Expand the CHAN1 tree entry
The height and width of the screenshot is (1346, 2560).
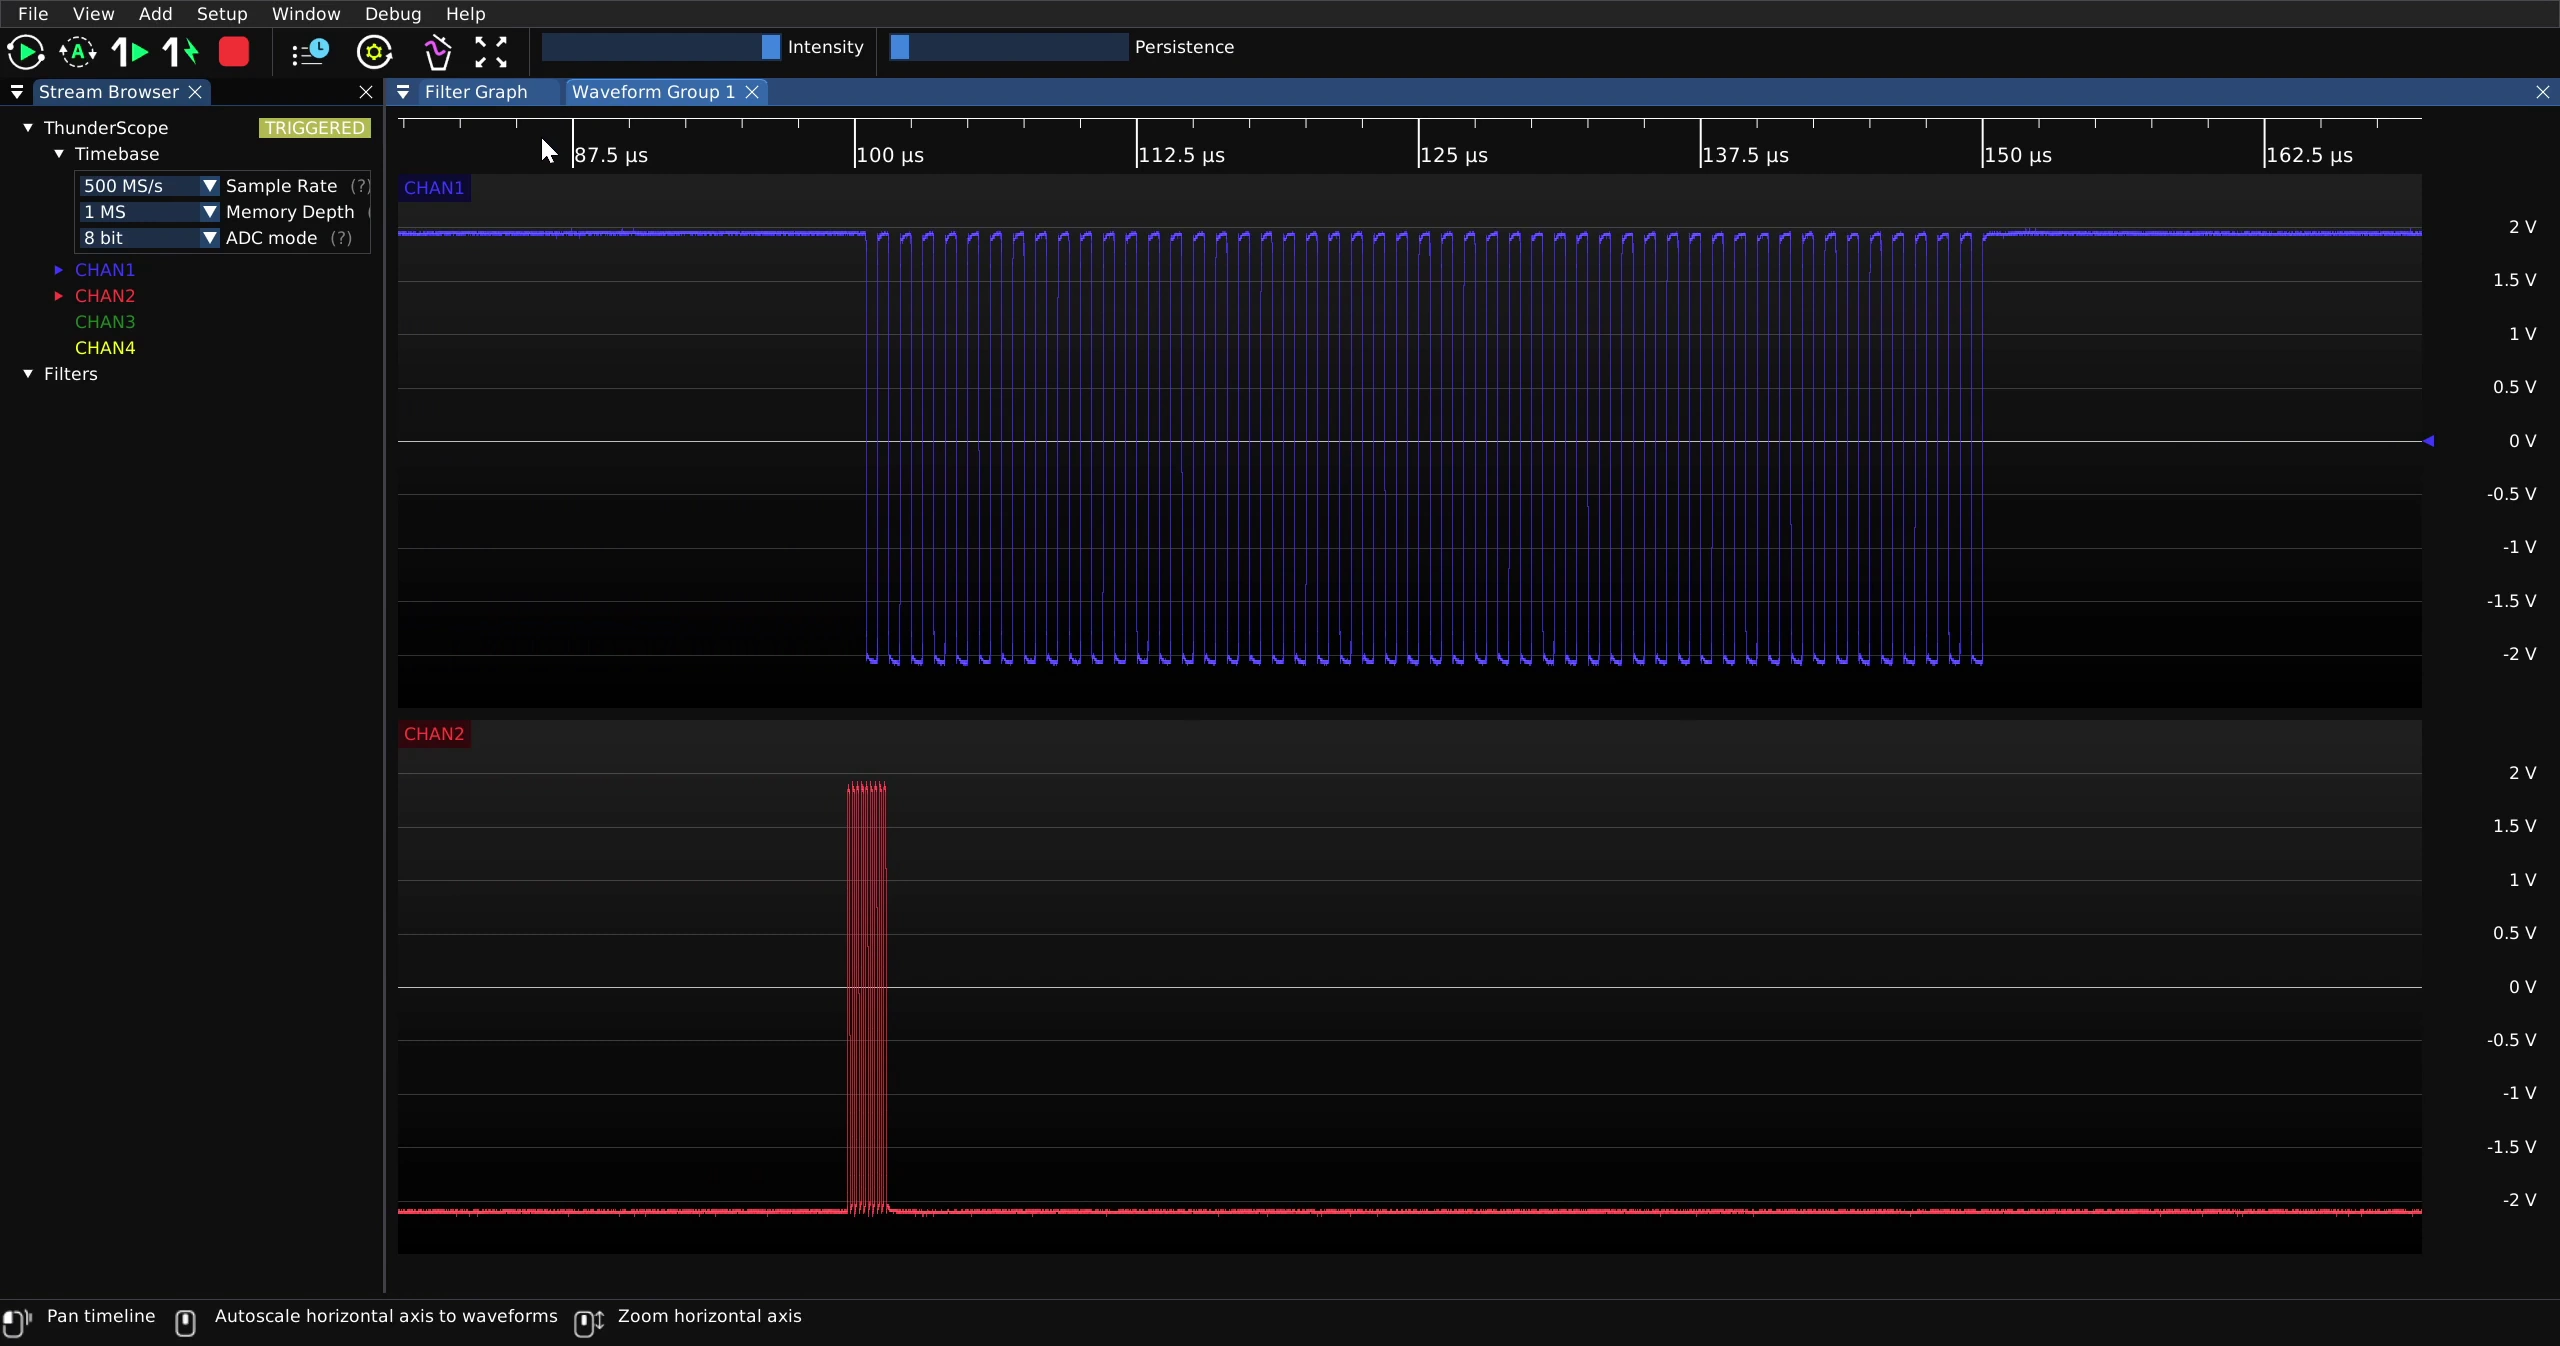(x=59, y=270)
